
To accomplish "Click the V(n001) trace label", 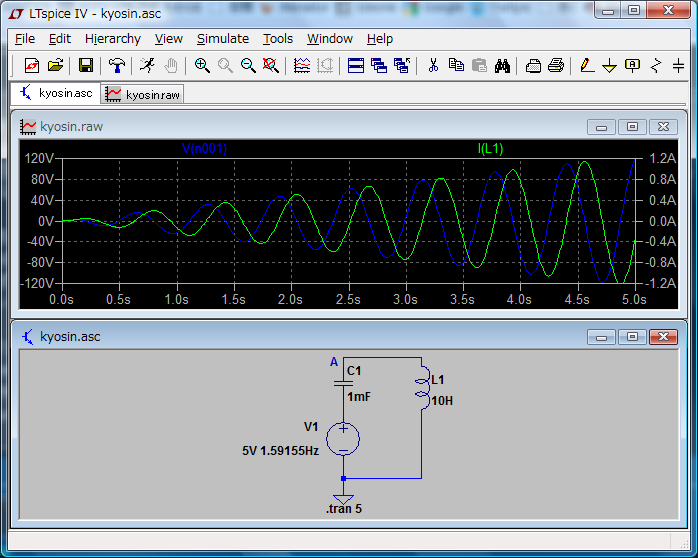I will coord(204,149).
